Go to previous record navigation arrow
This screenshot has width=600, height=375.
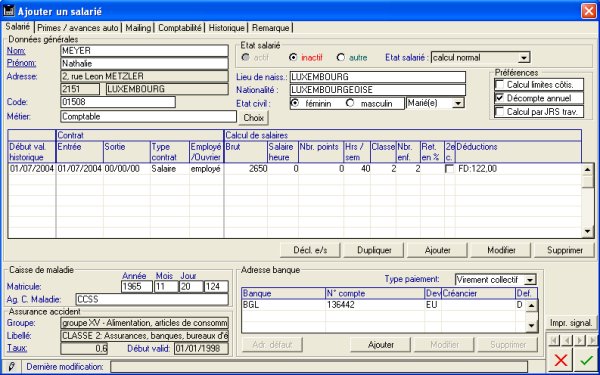(x=567, y=340)
